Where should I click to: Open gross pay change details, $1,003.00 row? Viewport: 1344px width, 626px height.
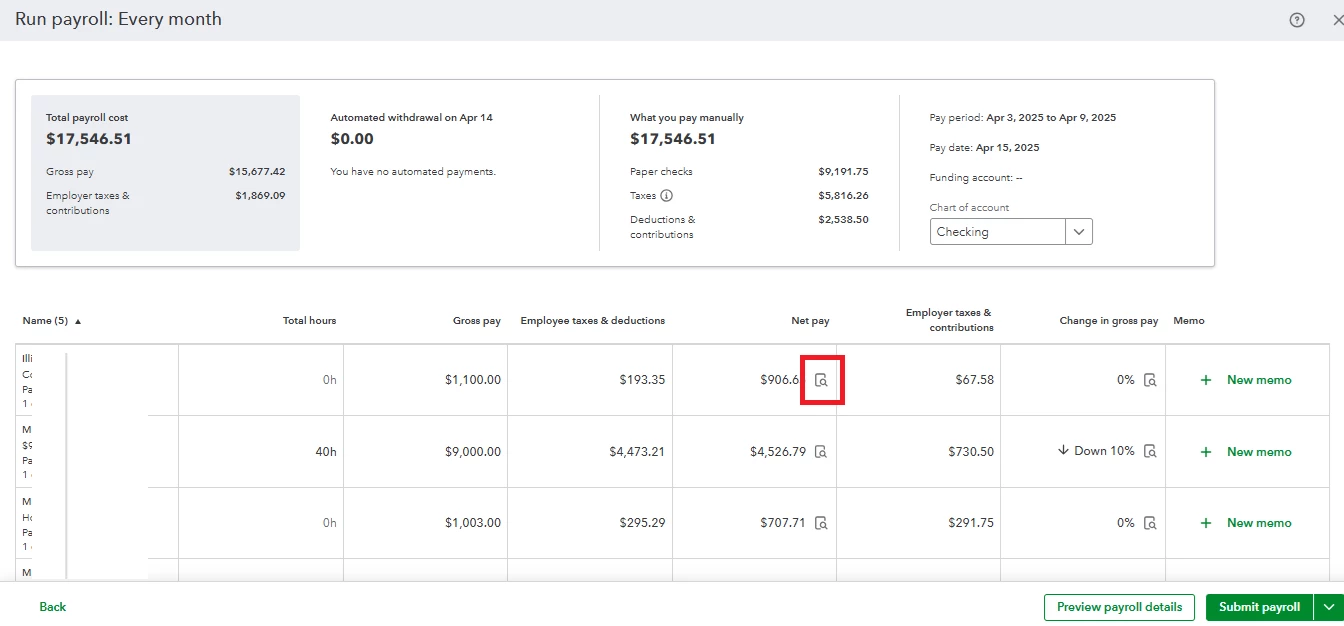coord(1150,523)
